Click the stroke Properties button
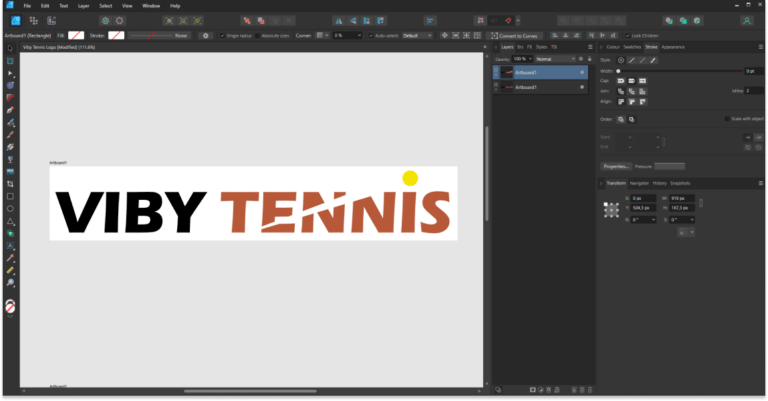Image resolution: width=768 pixels, height=401 pixels. (x=616, y=166)
